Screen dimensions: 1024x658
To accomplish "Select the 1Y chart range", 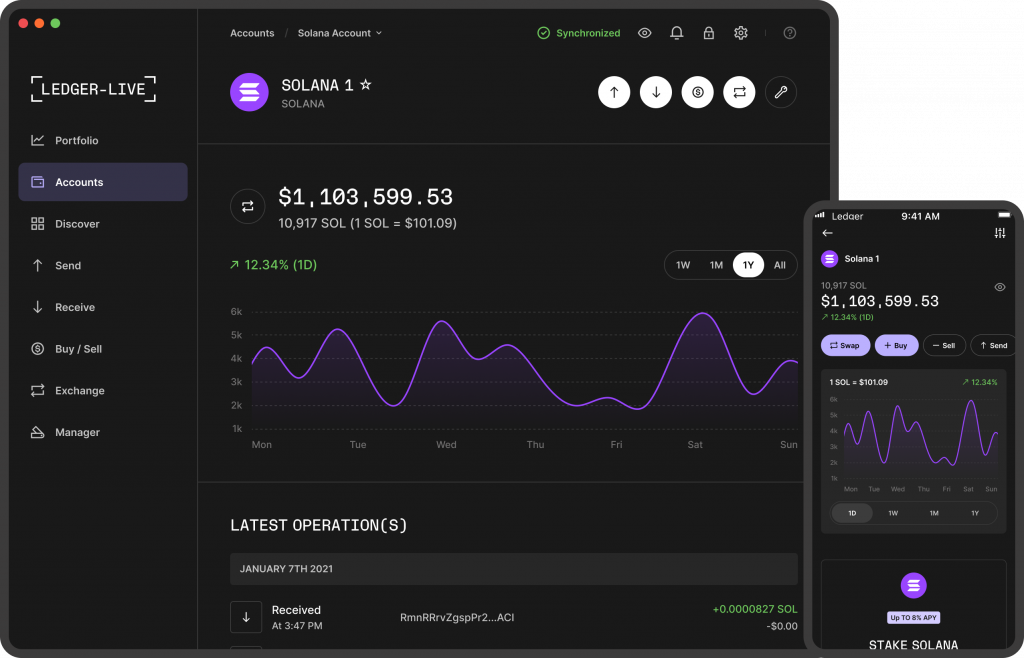I will [x=748, y=265].
